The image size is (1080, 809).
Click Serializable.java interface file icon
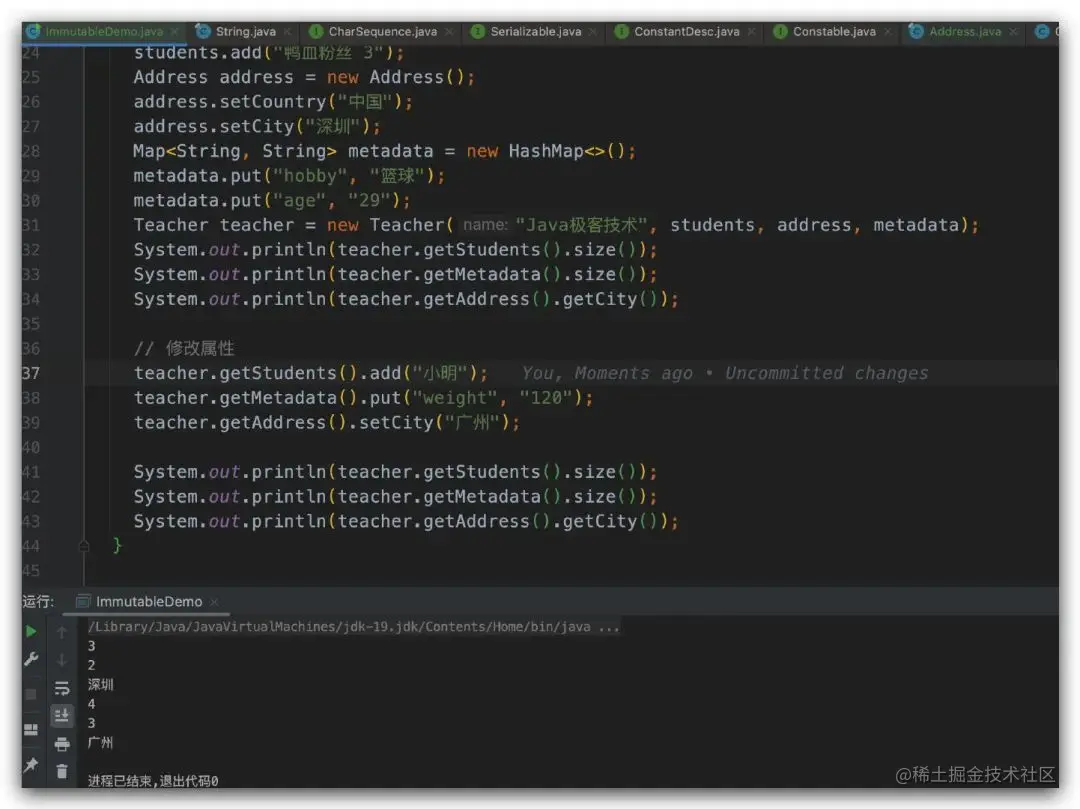point(477,32)
